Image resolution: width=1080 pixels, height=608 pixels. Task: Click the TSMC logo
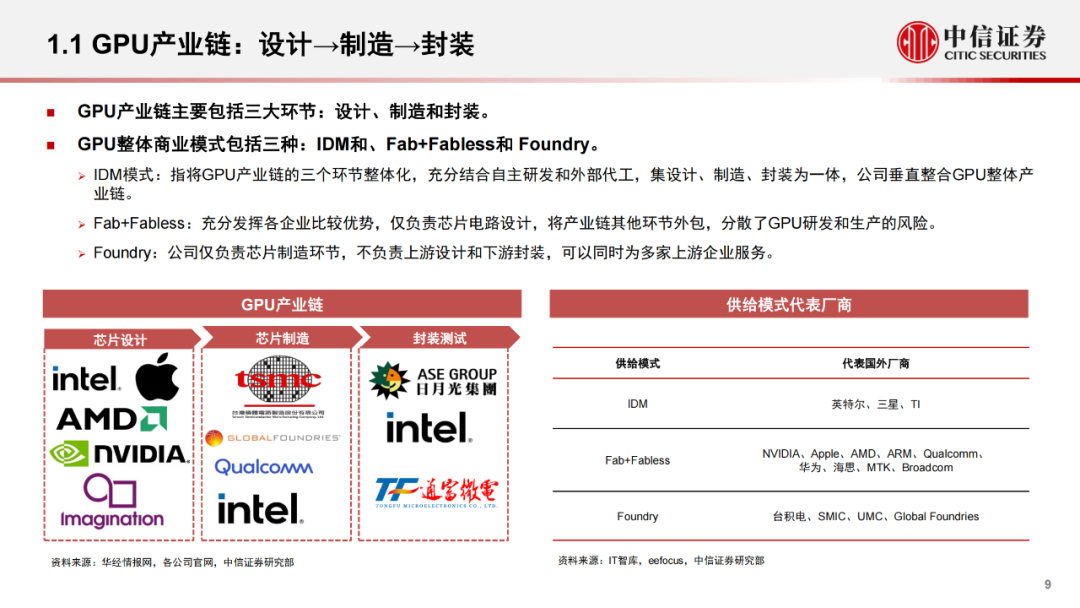pyautogui.click(x=278, y=386)
